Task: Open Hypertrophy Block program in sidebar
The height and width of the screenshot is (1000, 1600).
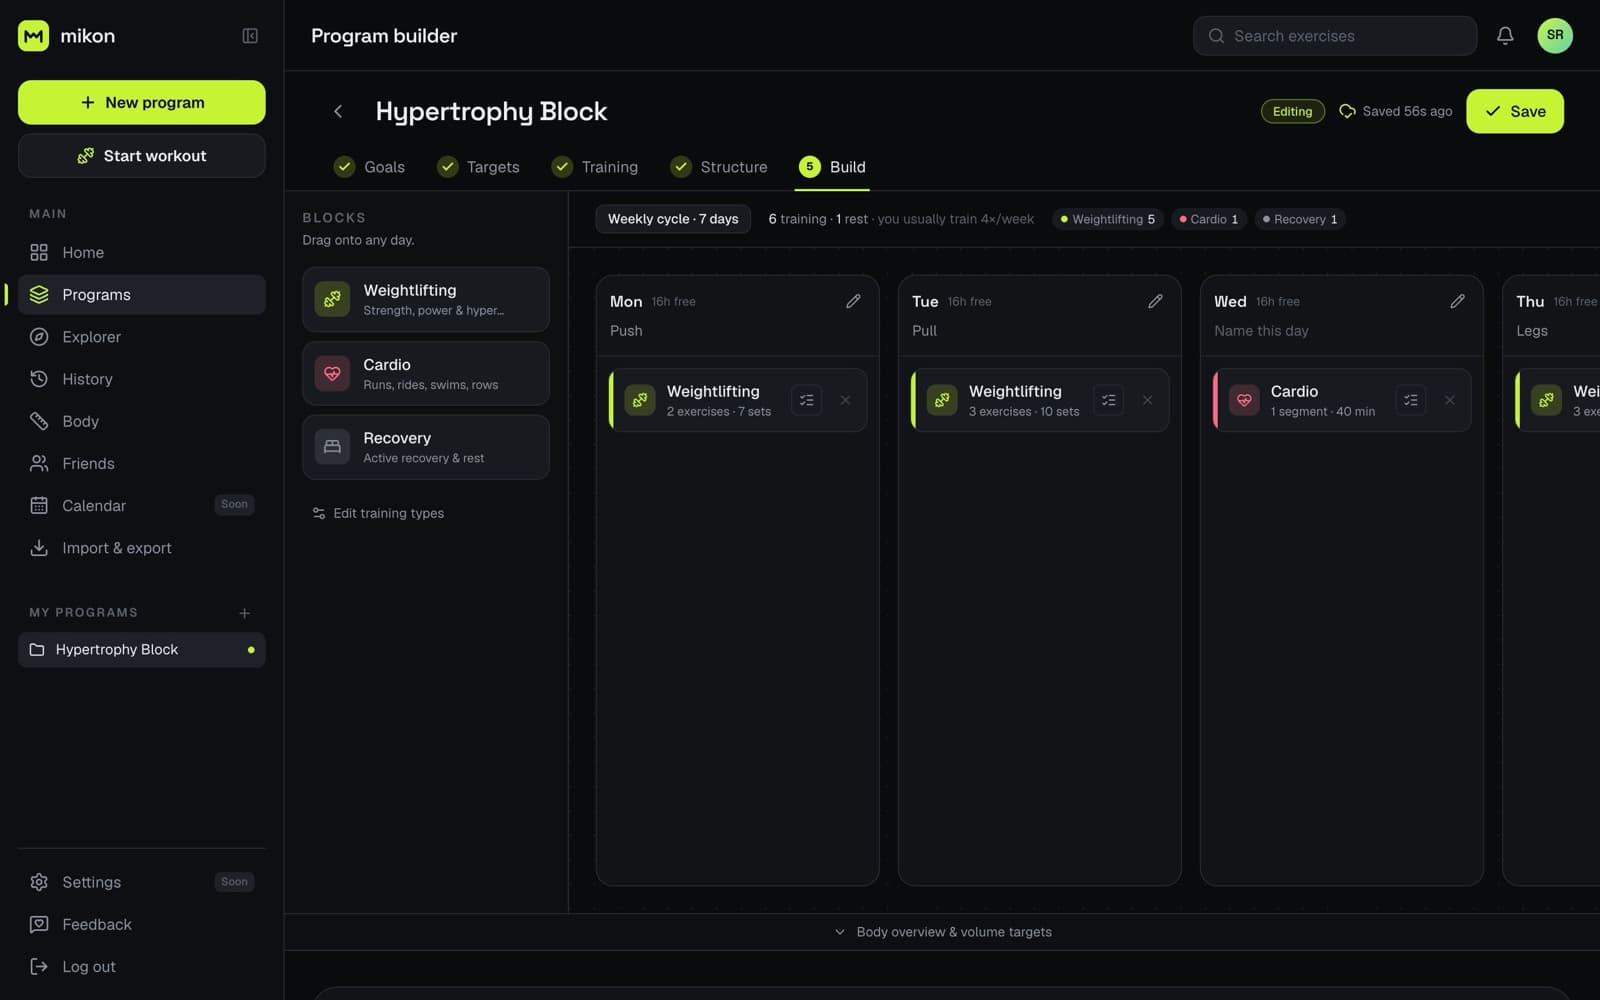Action: [x=142, y=650]
